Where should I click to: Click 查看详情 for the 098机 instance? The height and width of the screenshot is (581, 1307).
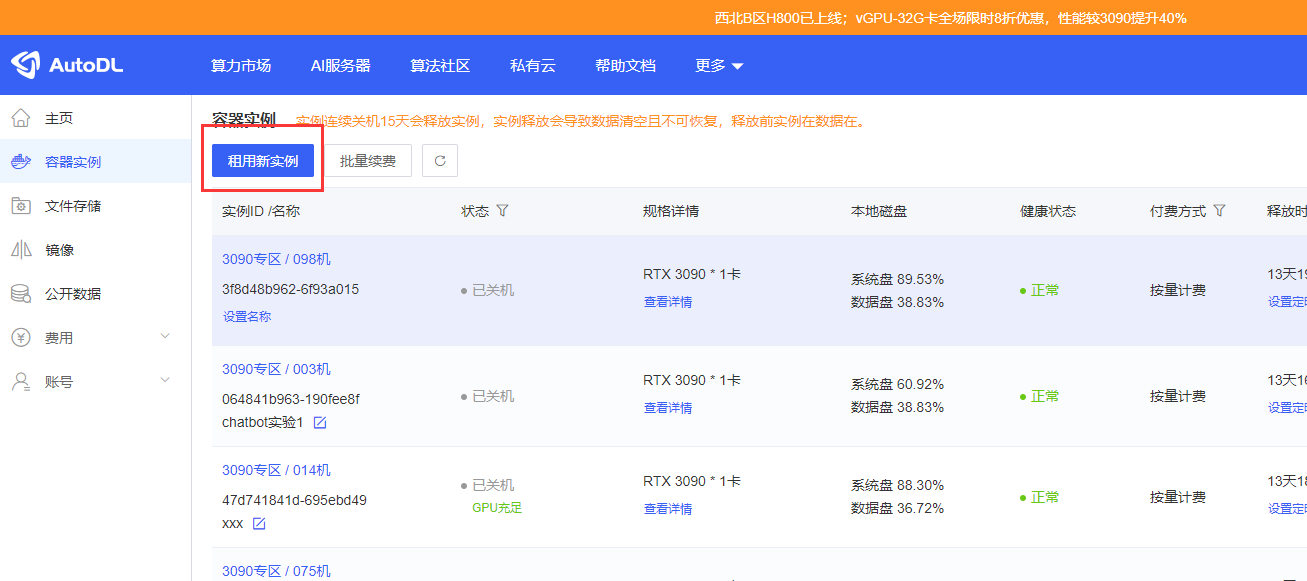coord(668,302)
